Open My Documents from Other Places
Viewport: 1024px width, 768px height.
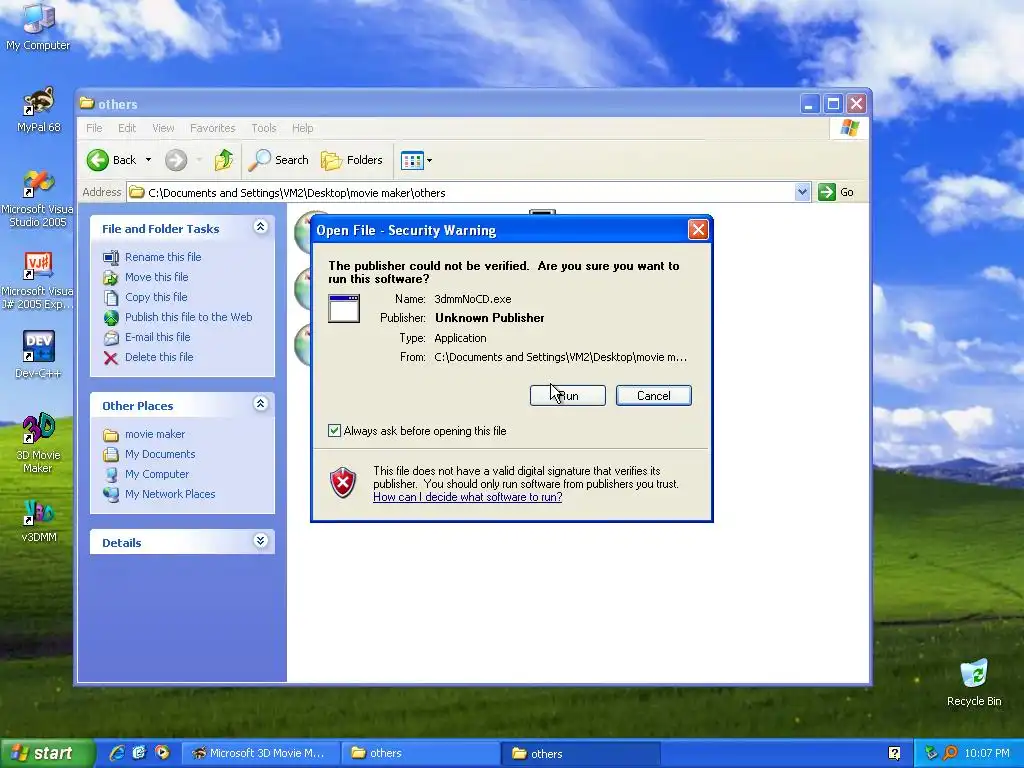point(160,455)
